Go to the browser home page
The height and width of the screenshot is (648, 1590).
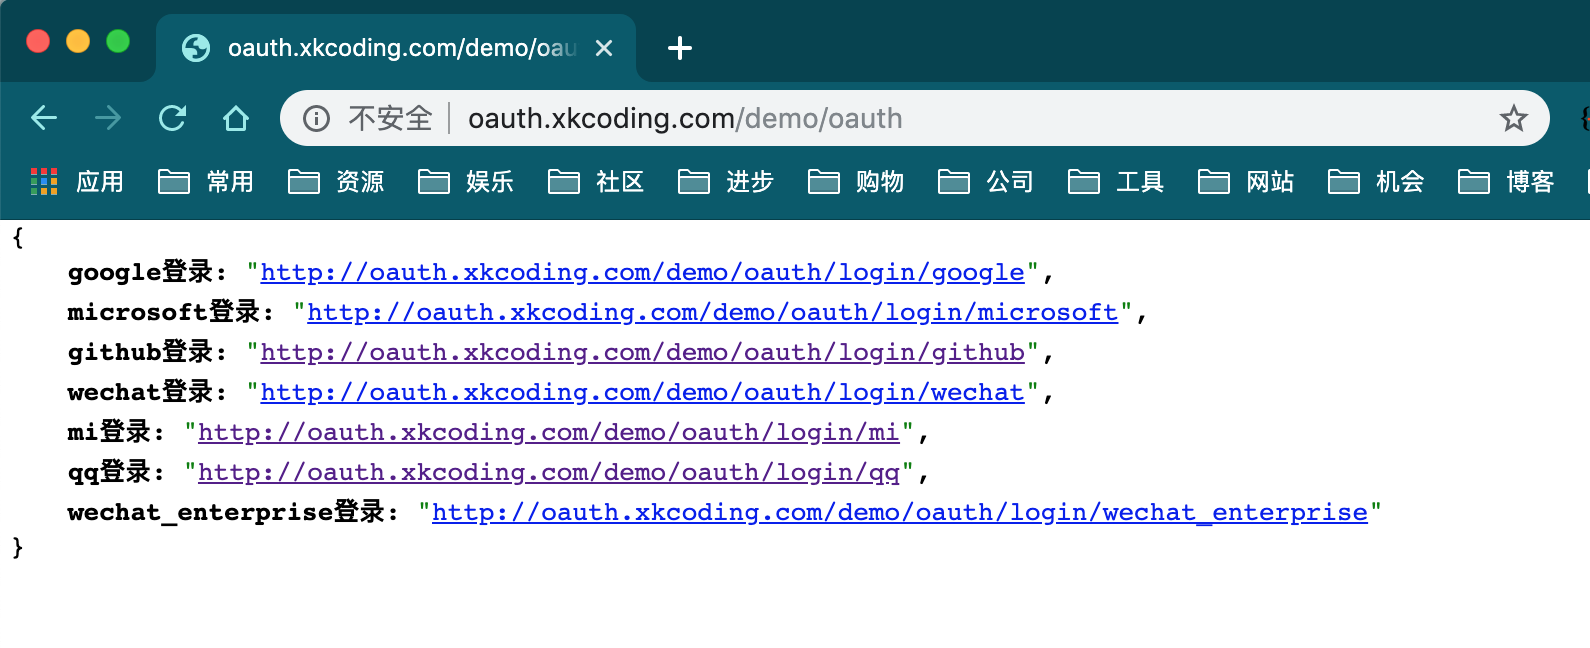[x=236, y=118]
